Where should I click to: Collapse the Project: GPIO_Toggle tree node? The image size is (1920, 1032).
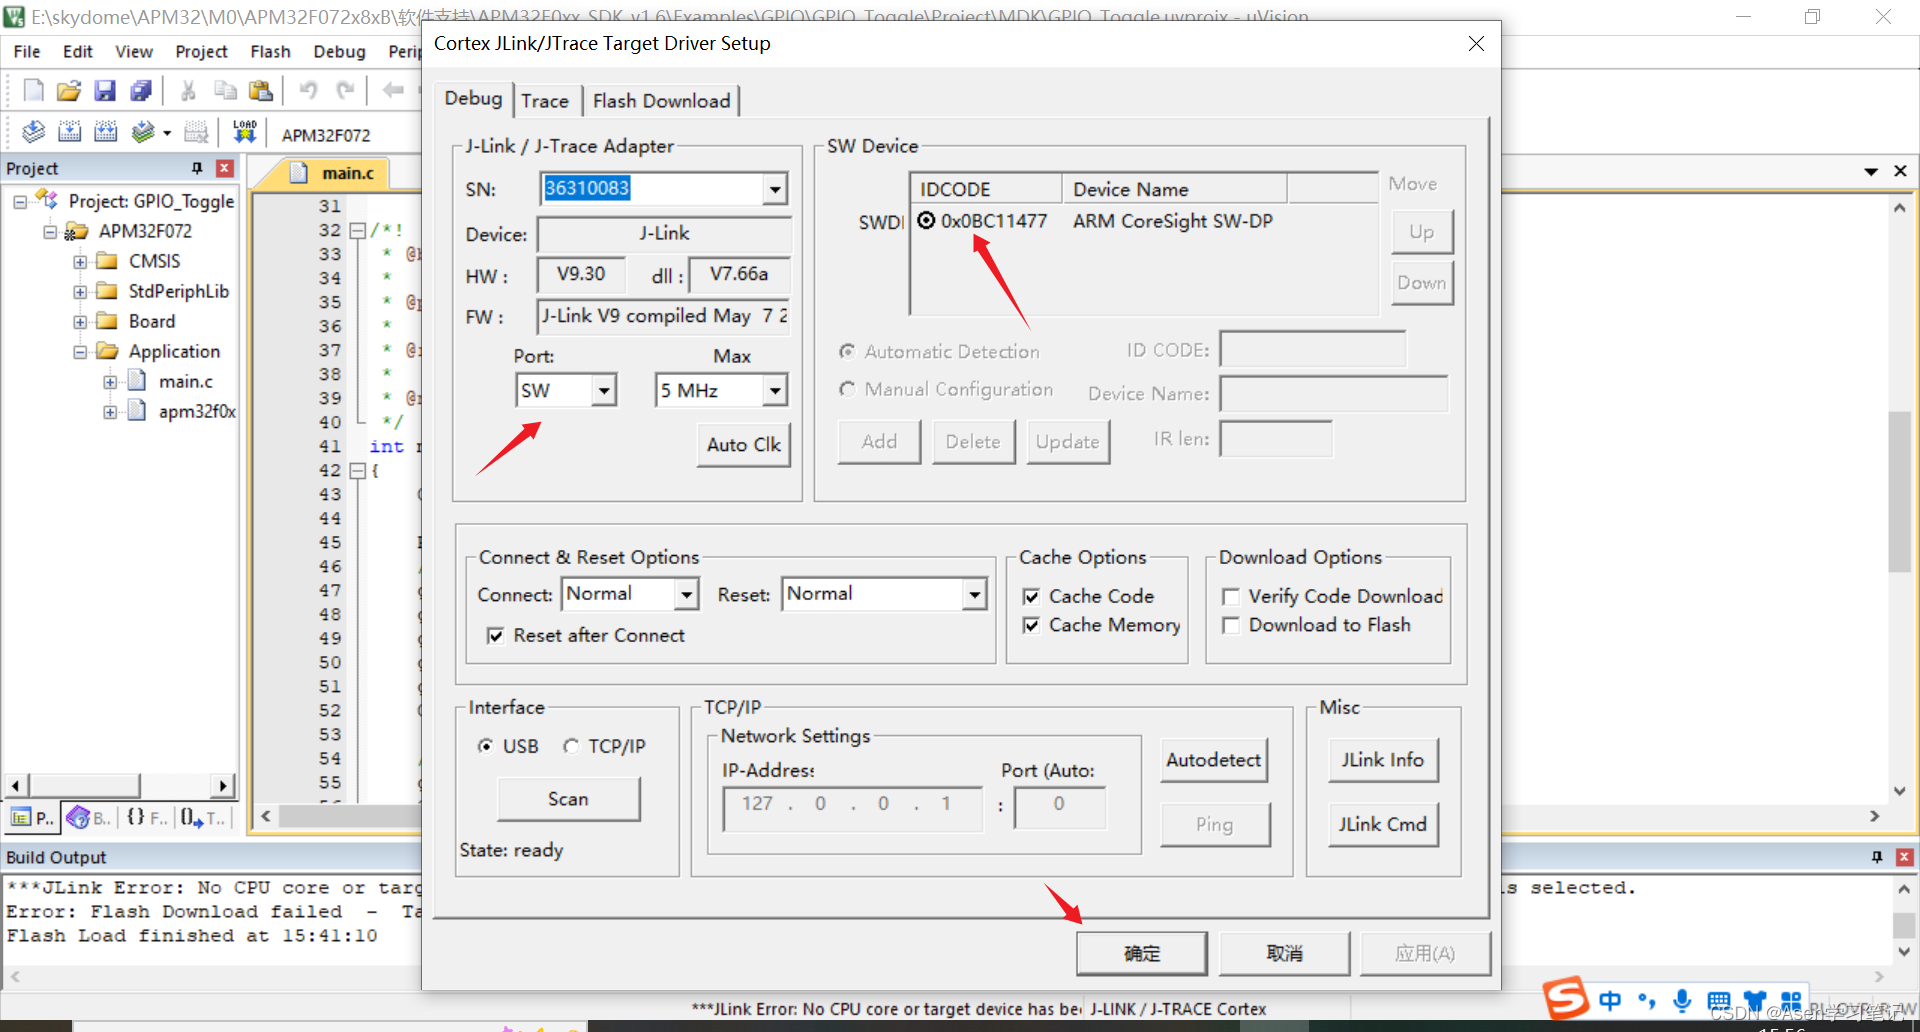pos(20,201)
